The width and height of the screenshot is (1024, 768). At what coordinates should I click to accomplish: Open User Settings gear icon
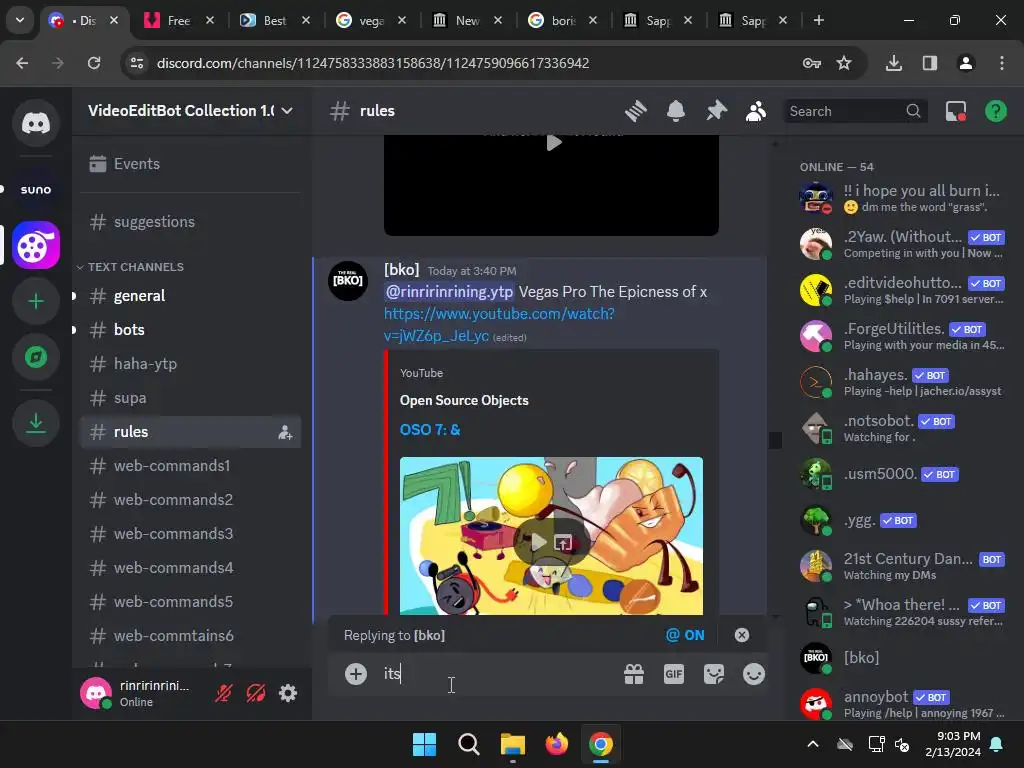pos(288,693)
